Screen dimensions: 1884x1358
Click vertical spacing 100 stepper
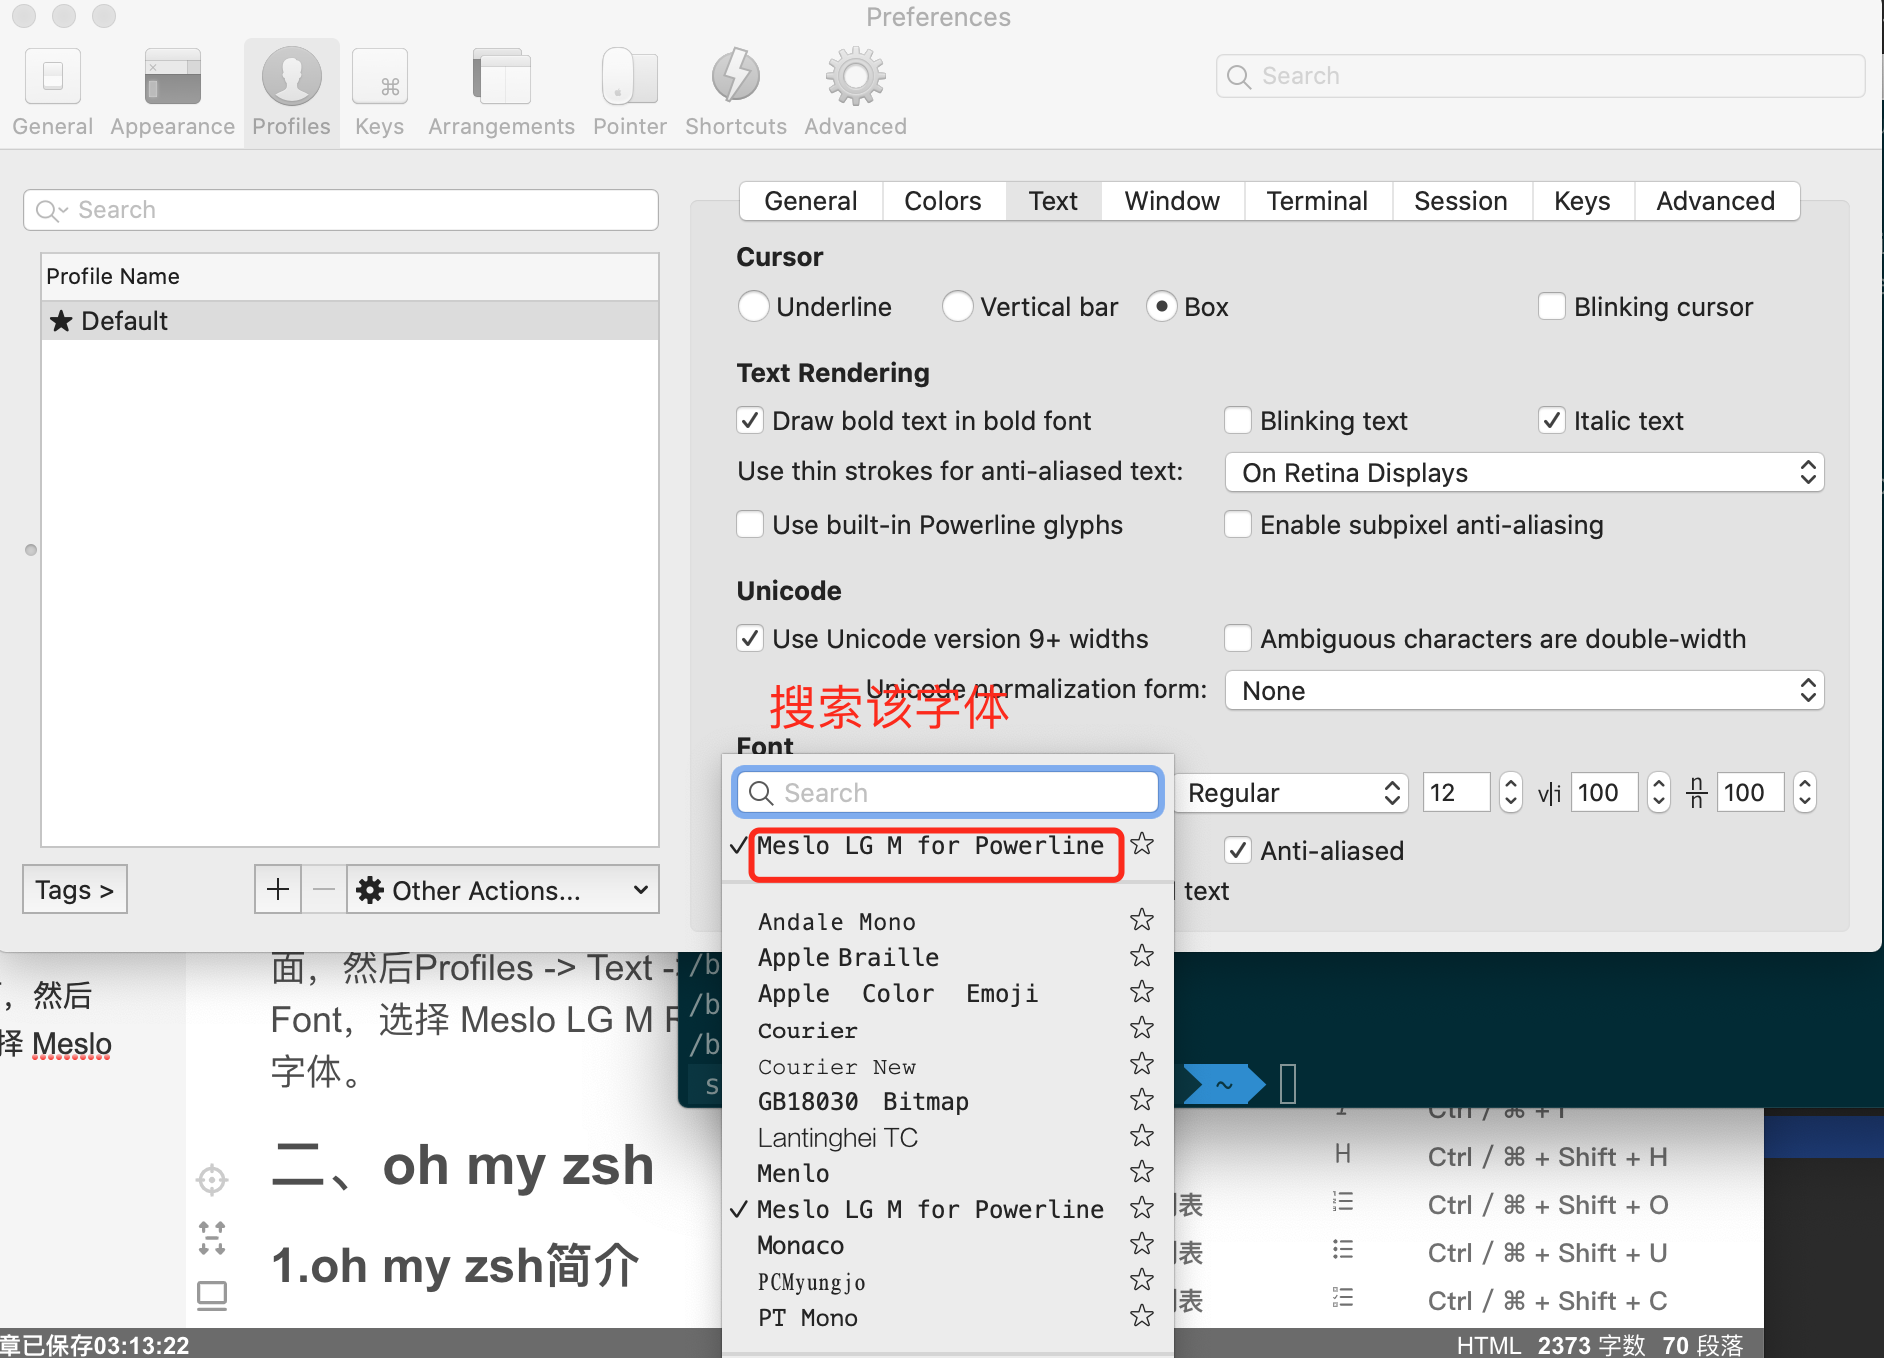[x=1805, y=793]
